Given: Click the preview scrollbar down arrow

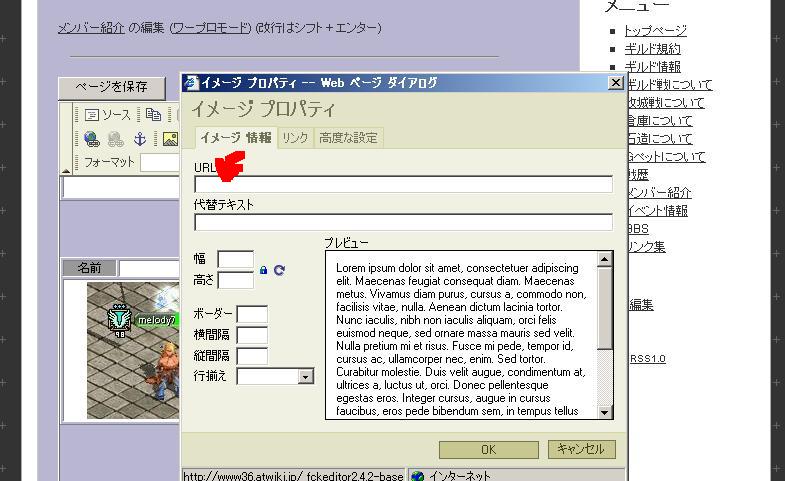Looking at the screenshot, I should pos(605,412).
